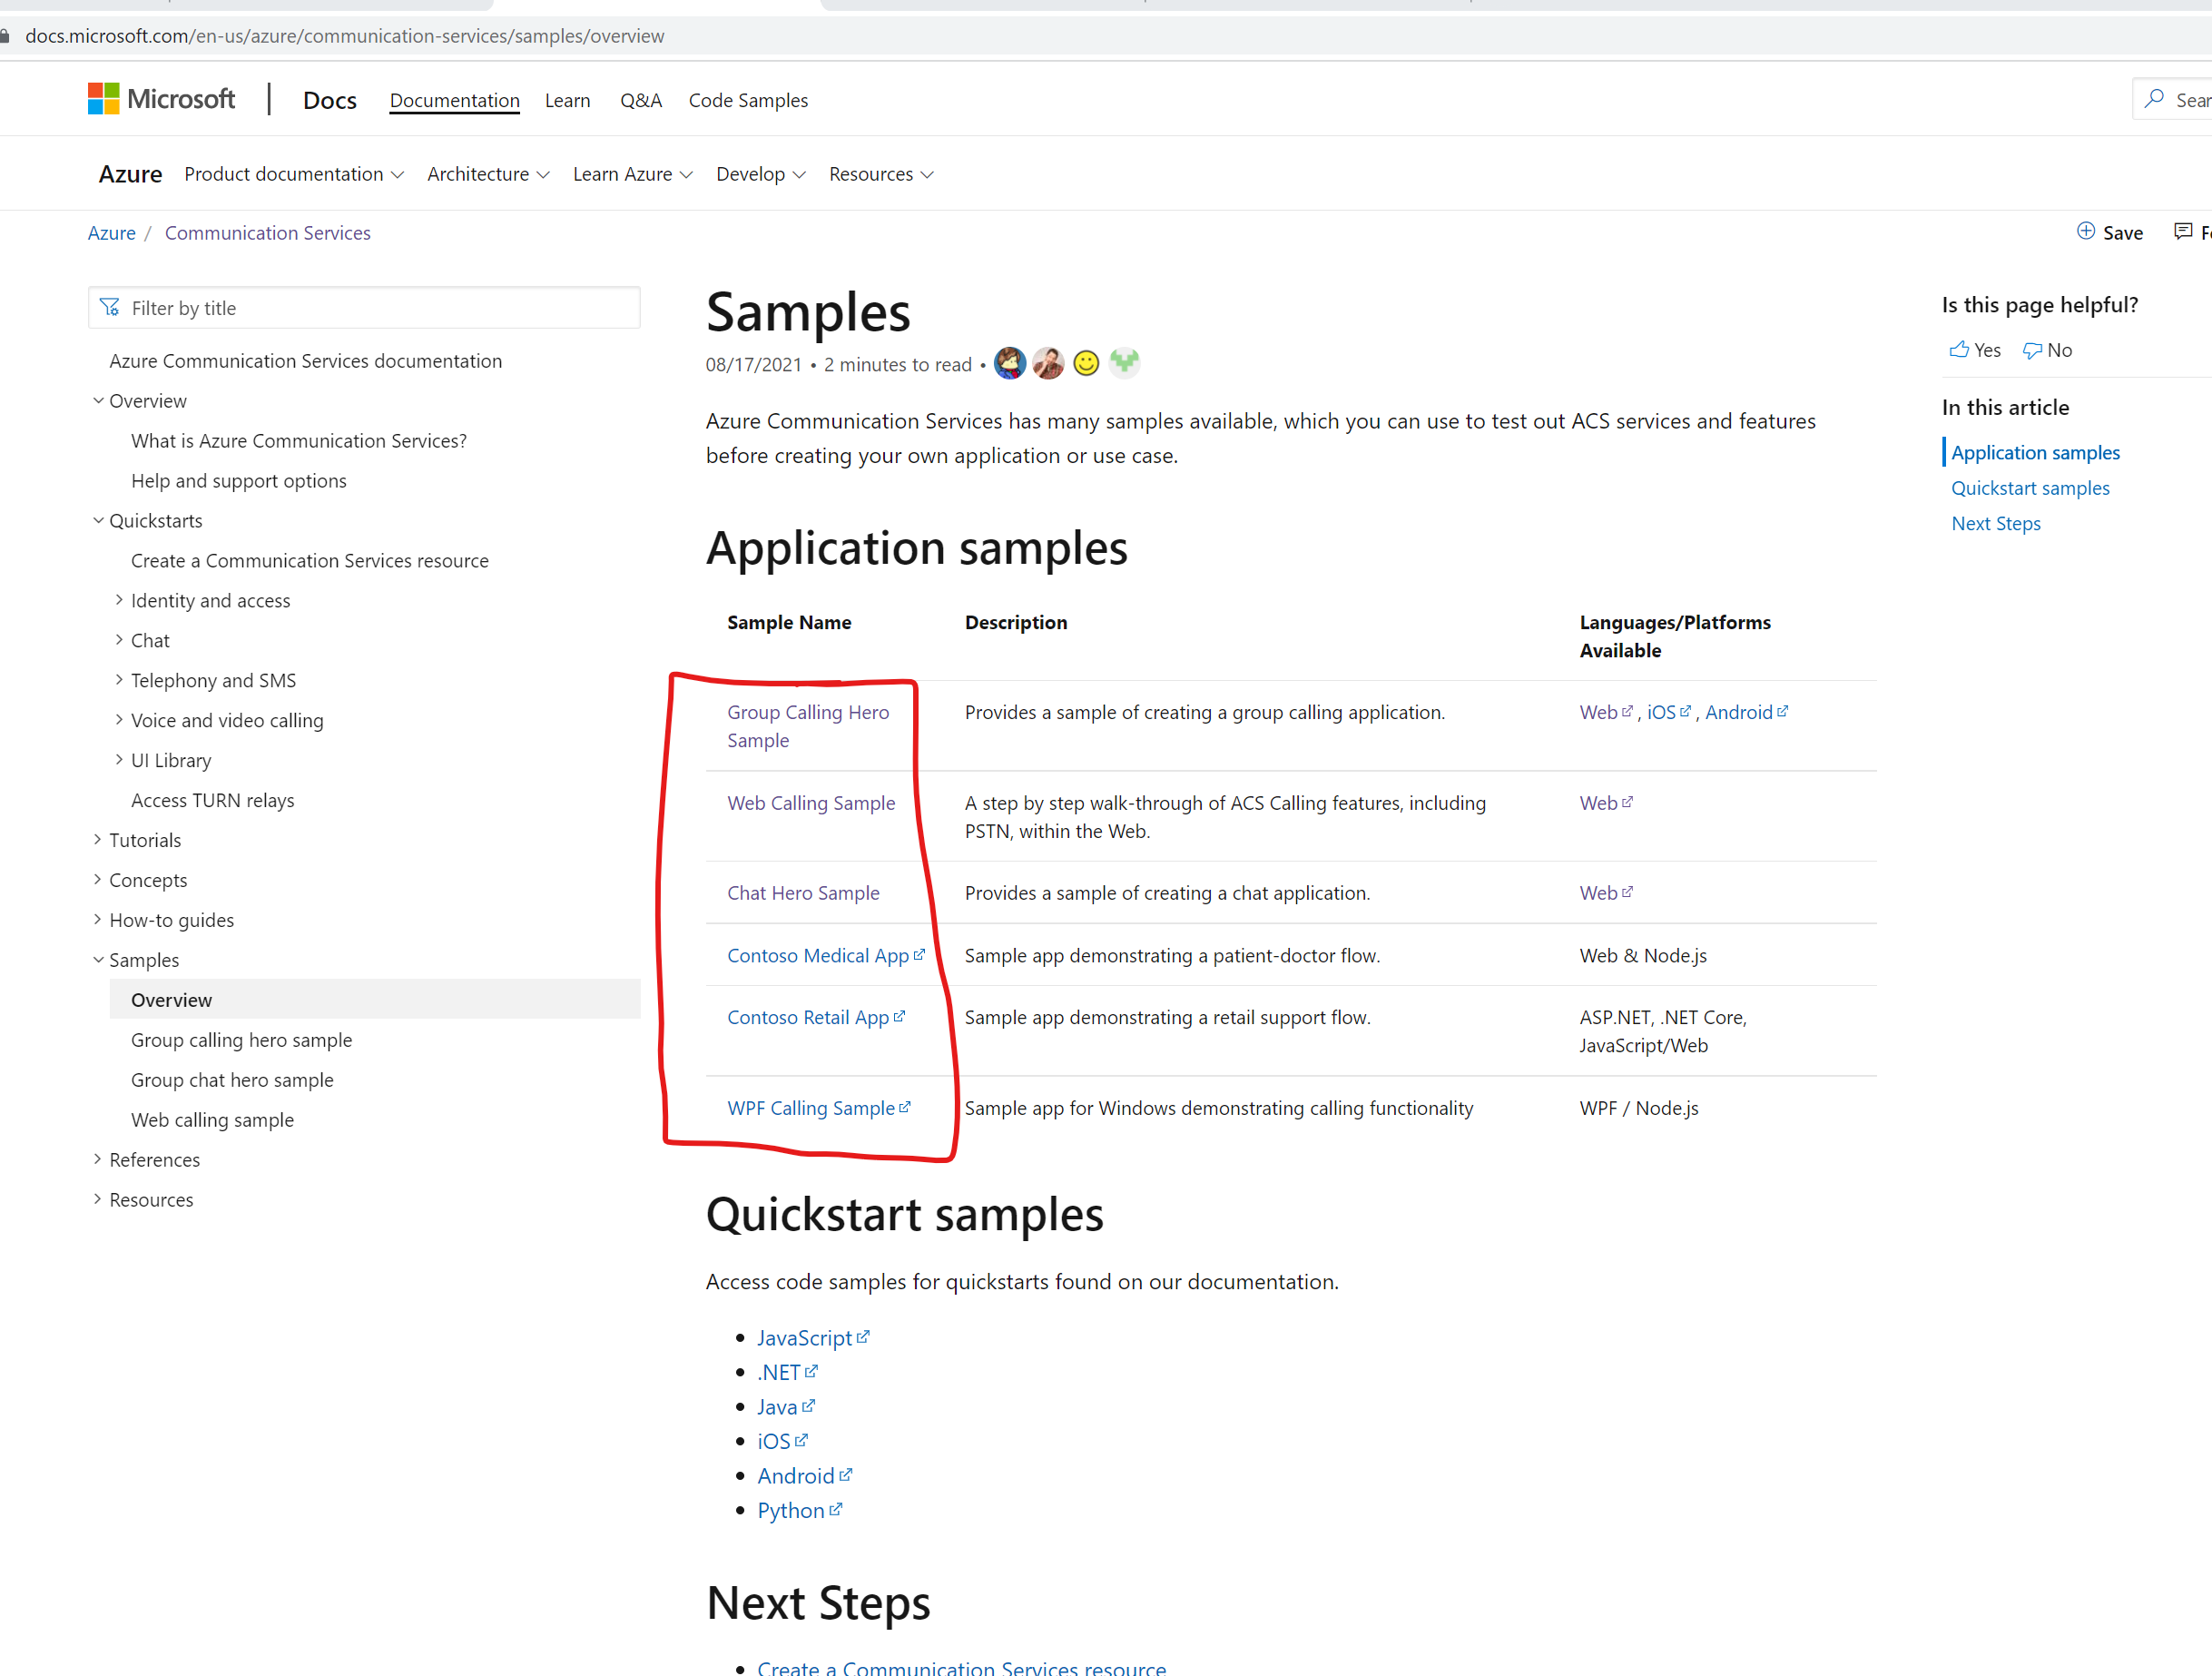Click the Feedback speech bubble icon

tap(2182, 231)
